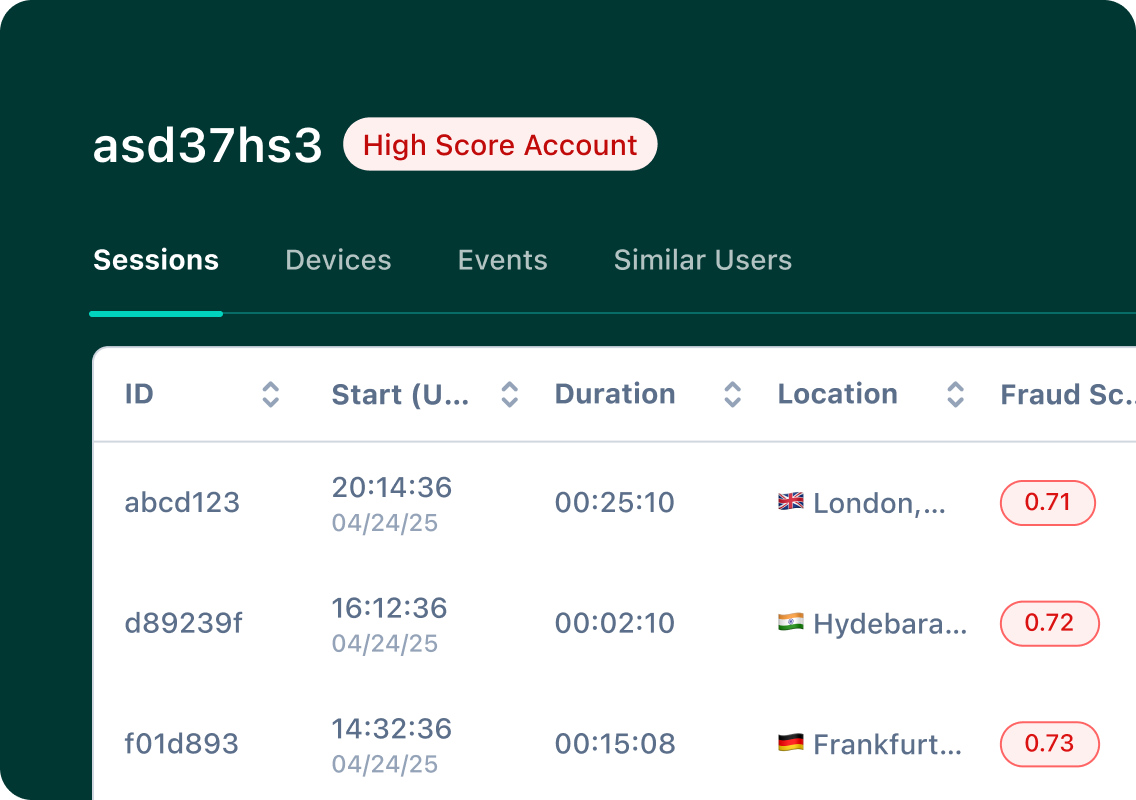Sort sessions by the ID column
The width and height of the screenshot is (1136, 800).
coord(270,394)
